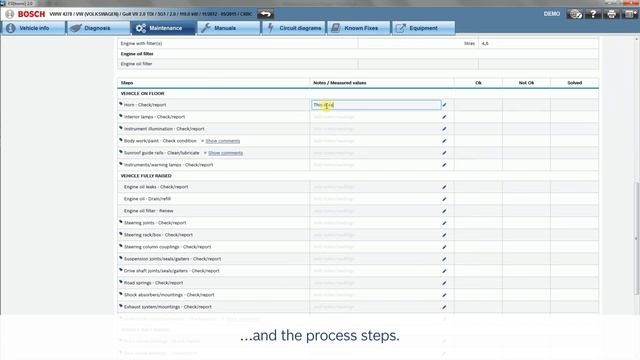Click the vehicle description text in header
Image resolution: width=640 pixels, height=360 pixels.
pos(151,14)
